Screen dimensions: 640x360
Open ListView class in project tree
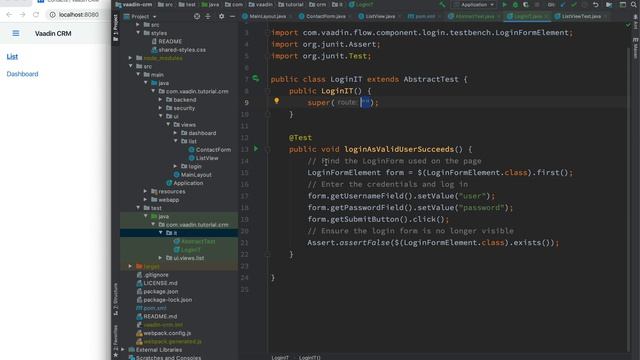click(203, 158)
